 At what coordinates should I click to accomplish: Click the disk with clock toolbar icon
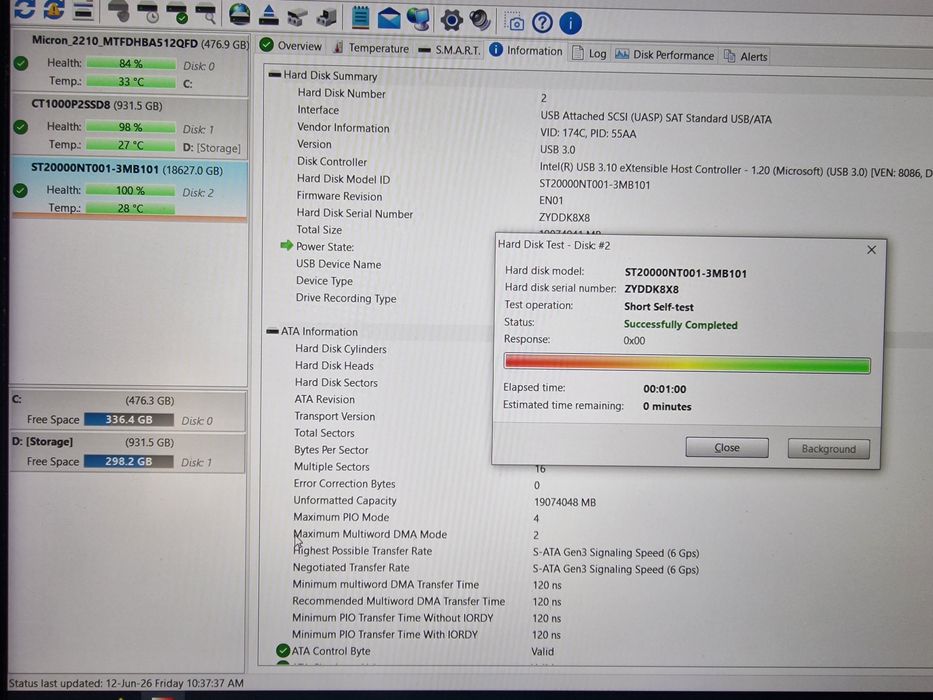(148, 11)
